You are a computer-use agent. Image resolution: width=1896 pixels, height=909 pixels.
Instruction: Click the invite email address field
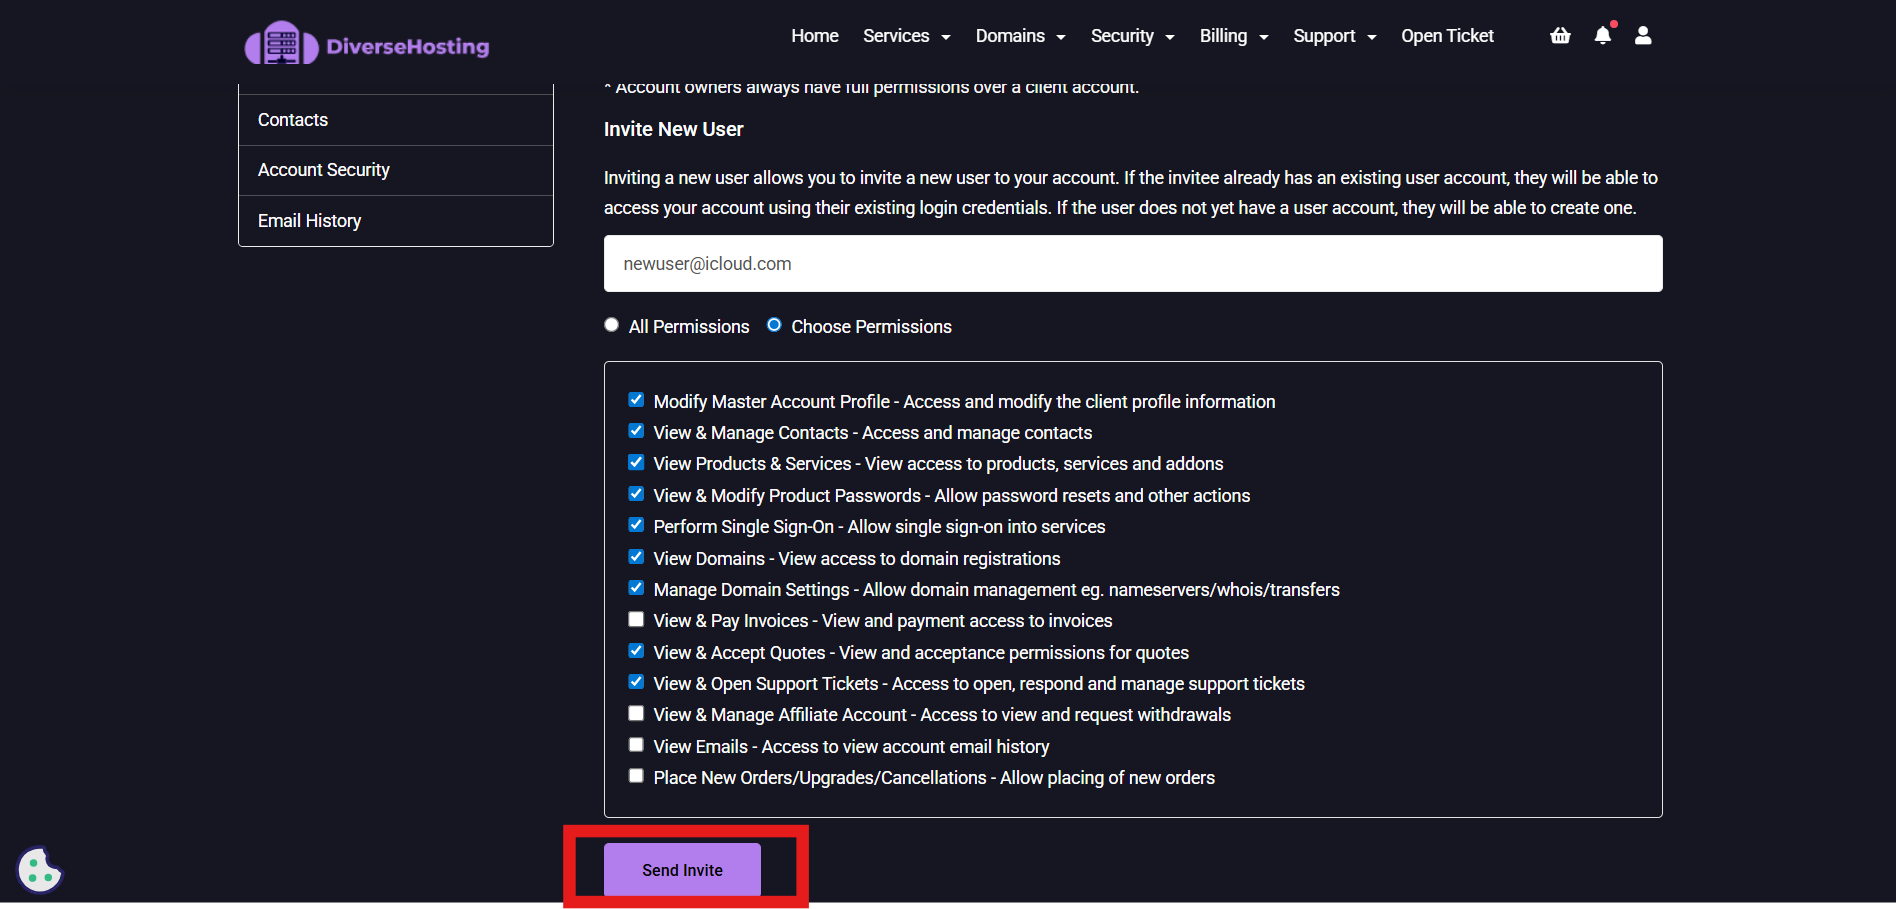point(1132,264)
